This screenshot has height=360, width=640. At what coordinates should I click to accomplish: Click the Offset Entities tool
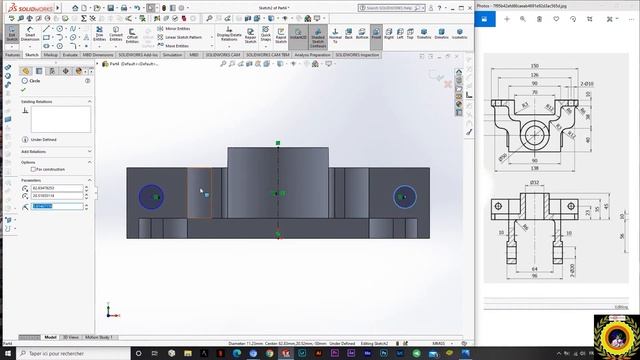pyautogui.click(x=132, y=36)
